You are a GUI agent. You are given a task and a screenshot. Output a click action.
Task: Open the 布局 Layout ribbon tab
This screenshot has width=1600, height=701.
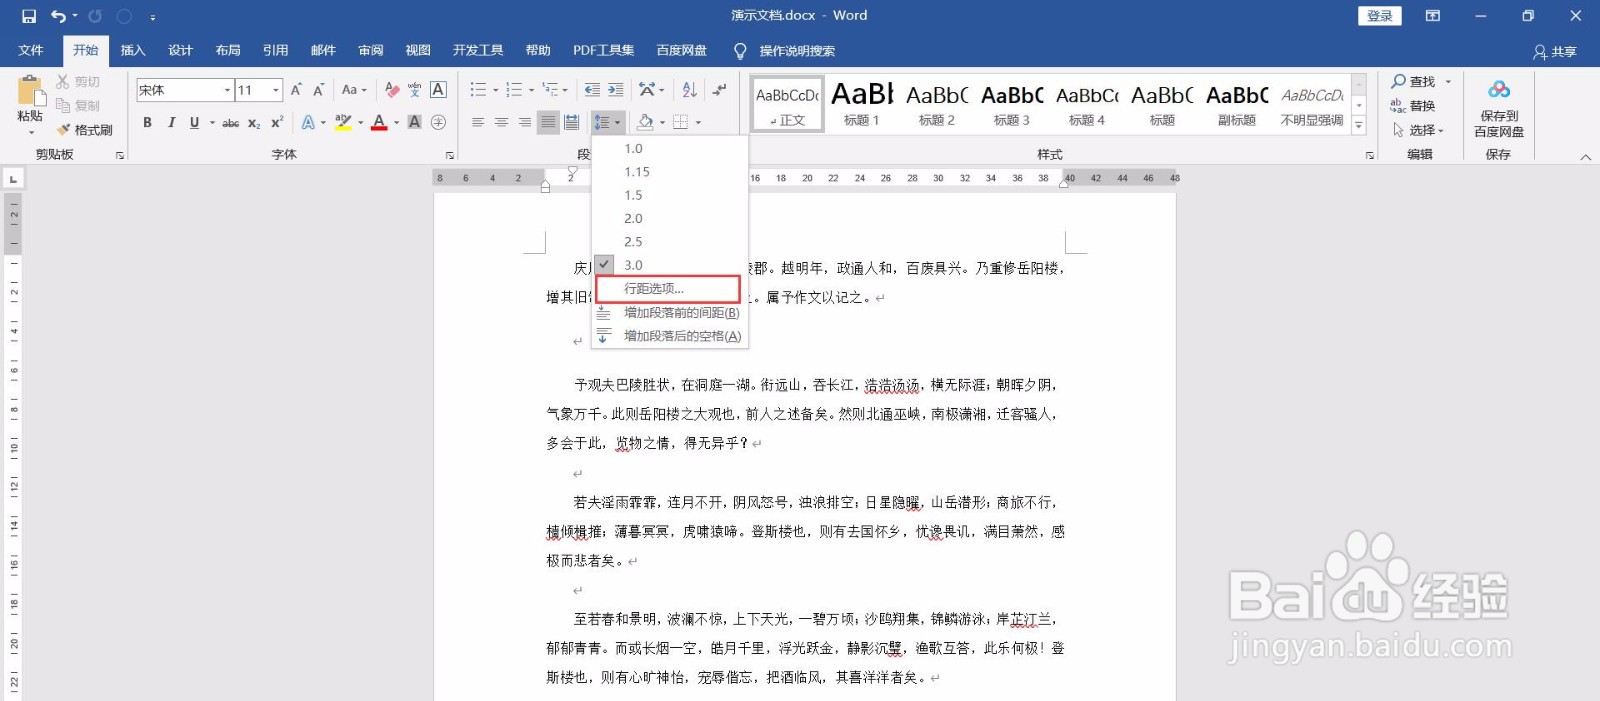pos(228,51)
